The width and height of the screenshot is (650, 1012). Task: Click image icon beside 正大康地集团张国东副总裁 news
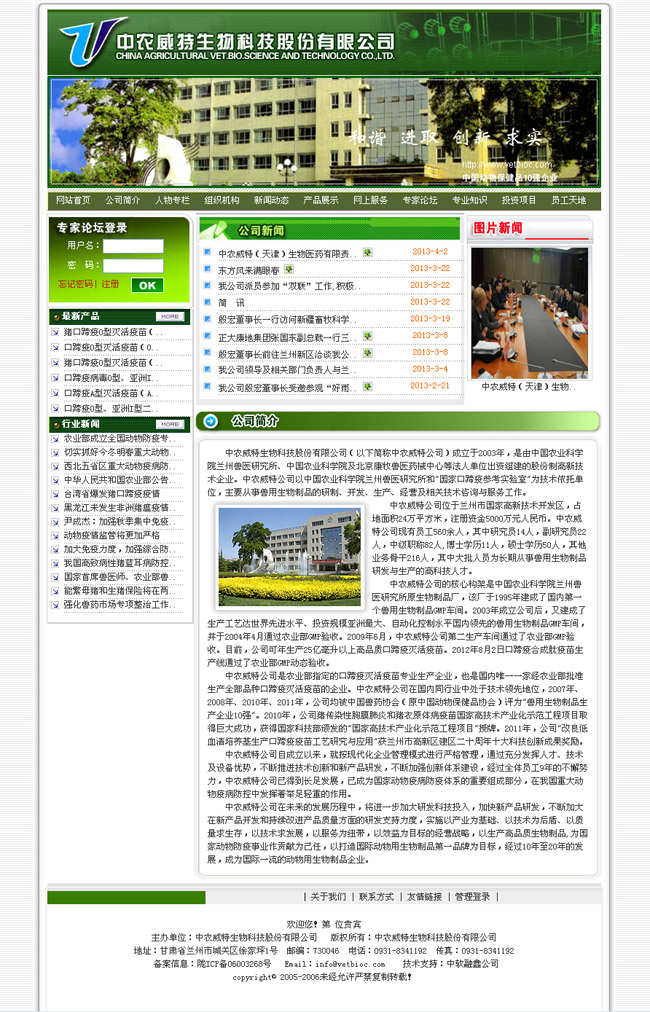(x=367, y=336)
